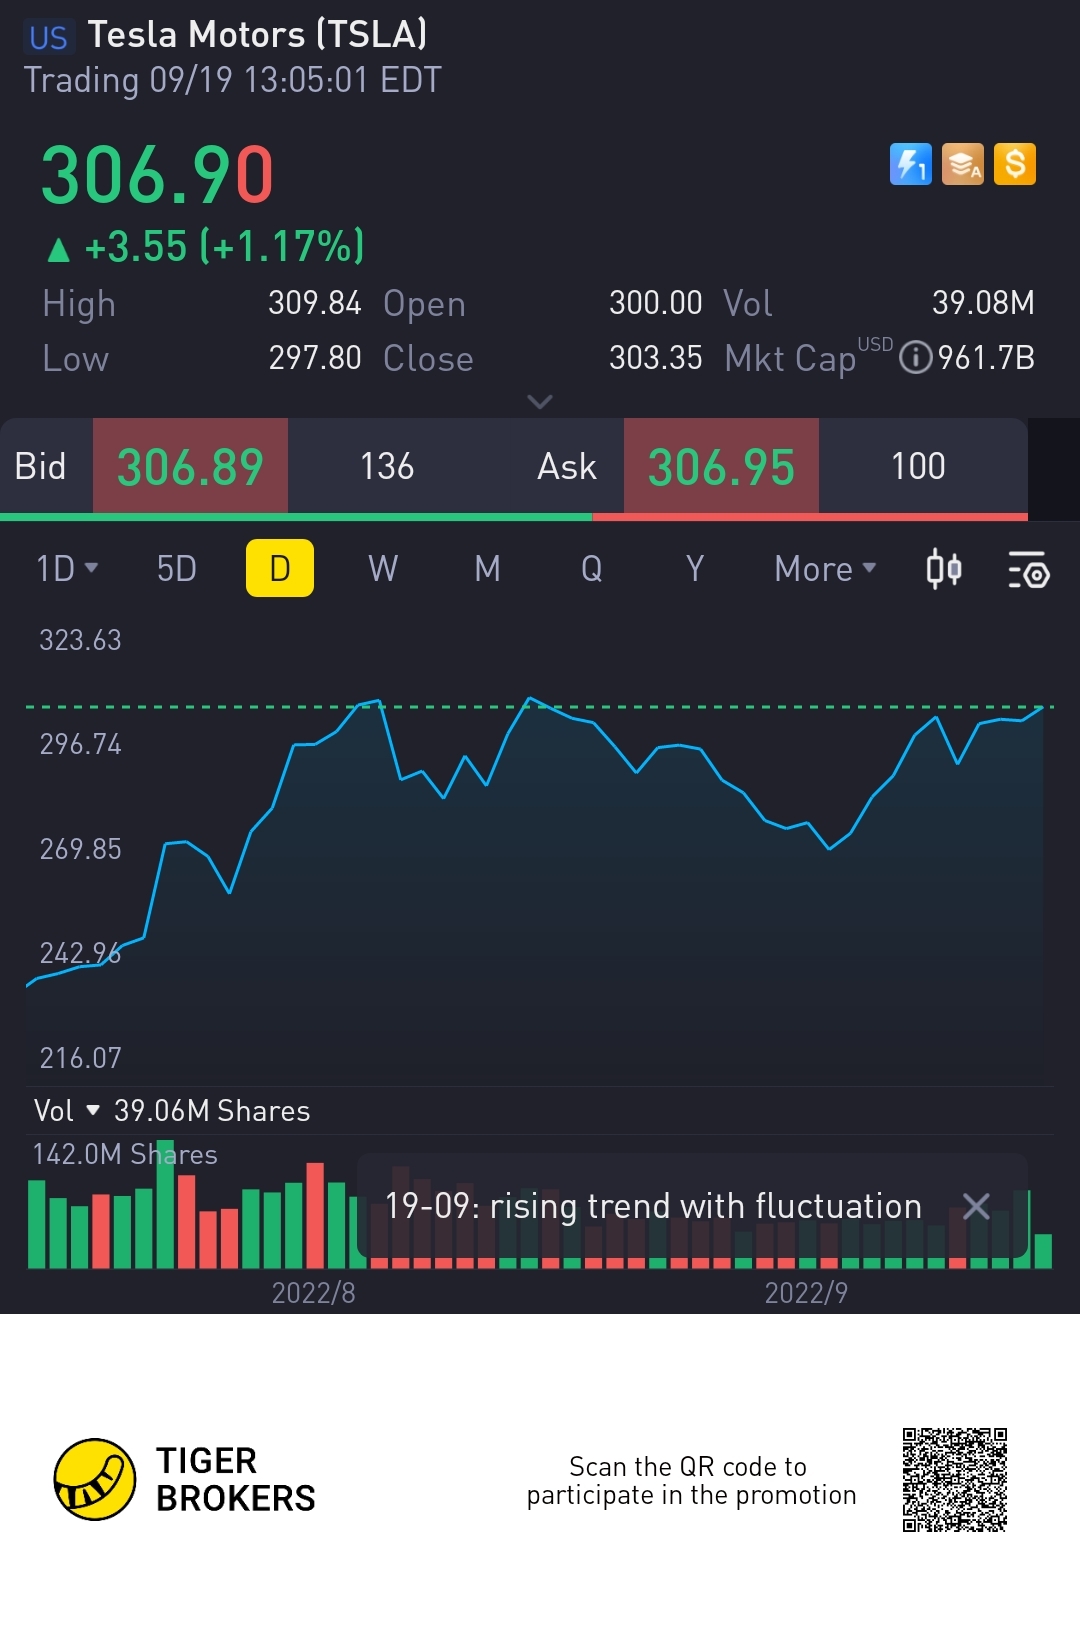Image resolution: width=1080 pixels, height=1646 pixels.
Task: Tap the Low value 297.80
Action: [315, 358]
